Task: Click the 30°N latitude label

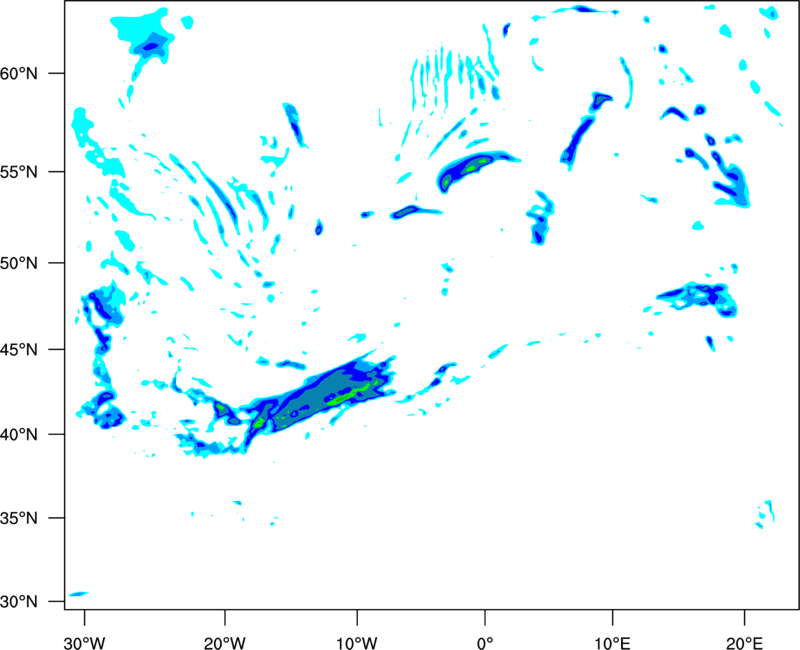Action: pyautogui.click(x=19, y=602)
